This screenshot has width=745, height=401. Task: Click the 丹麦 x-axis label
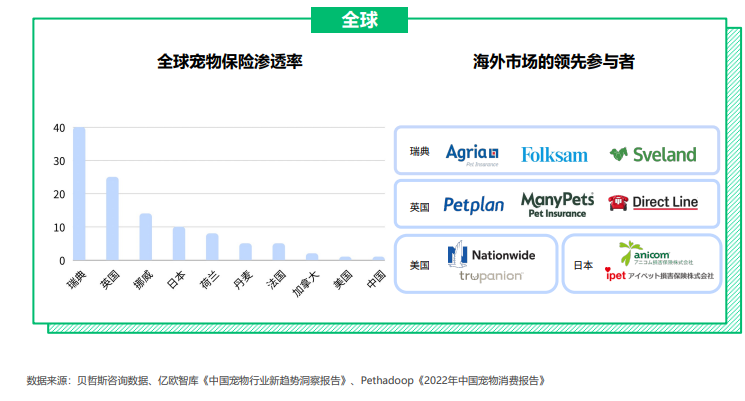(243, 279)
